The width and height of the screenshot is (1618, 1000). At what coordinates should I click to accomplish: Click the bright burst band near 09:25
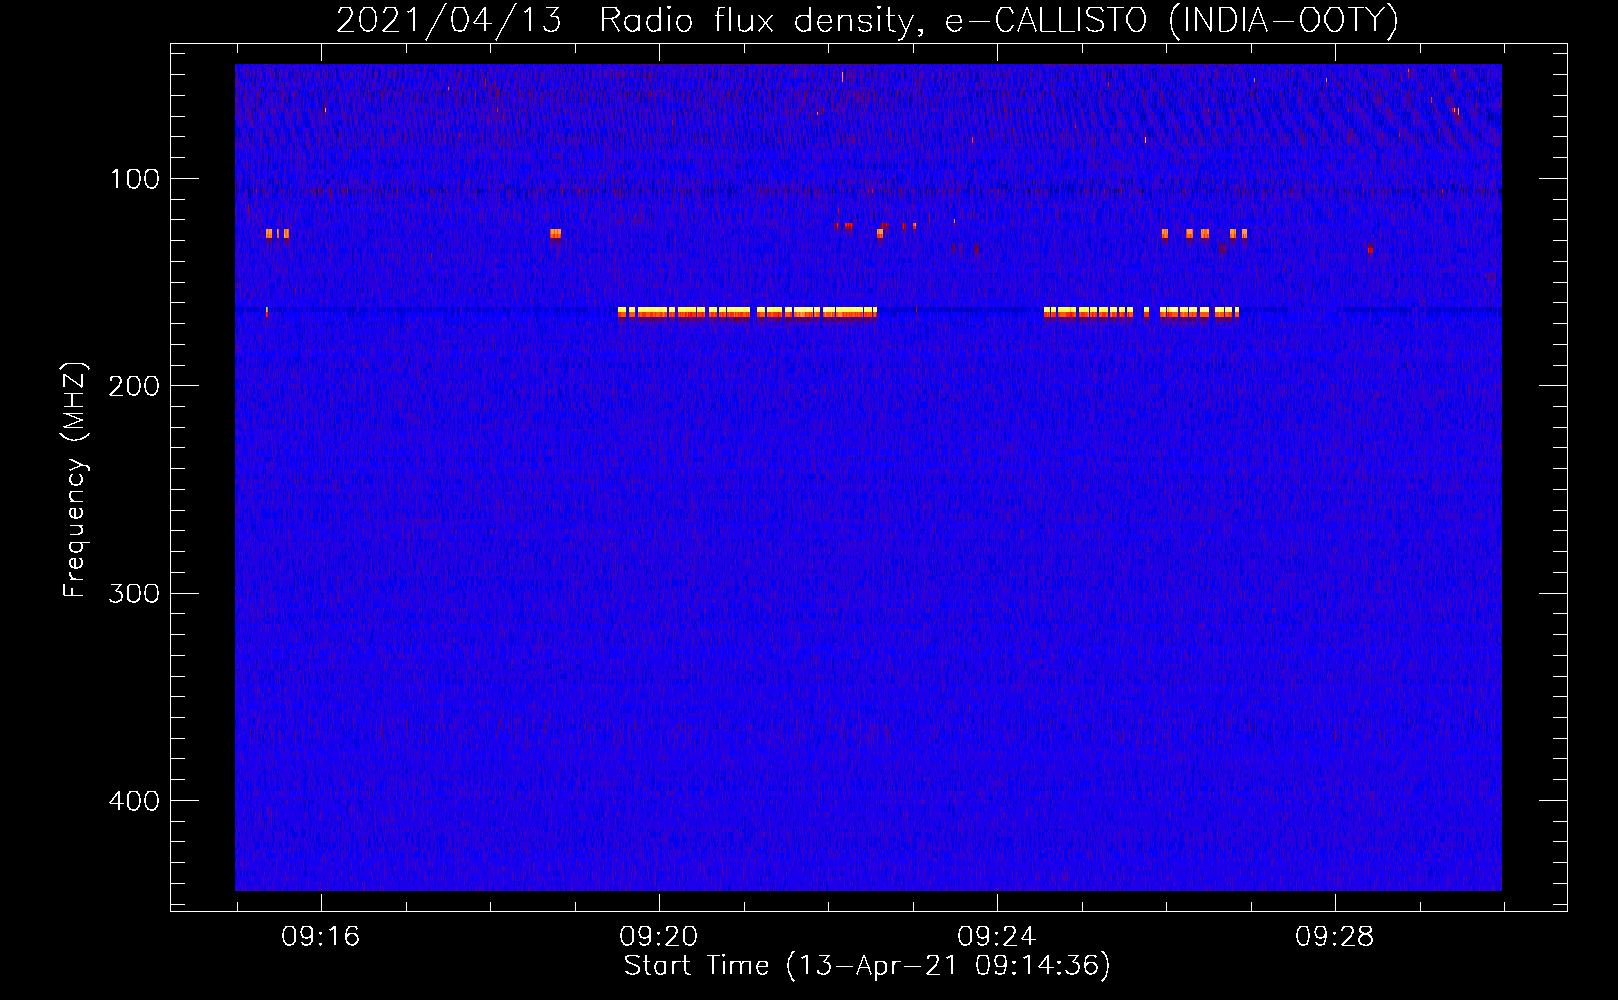click(x=1141, y=312)
